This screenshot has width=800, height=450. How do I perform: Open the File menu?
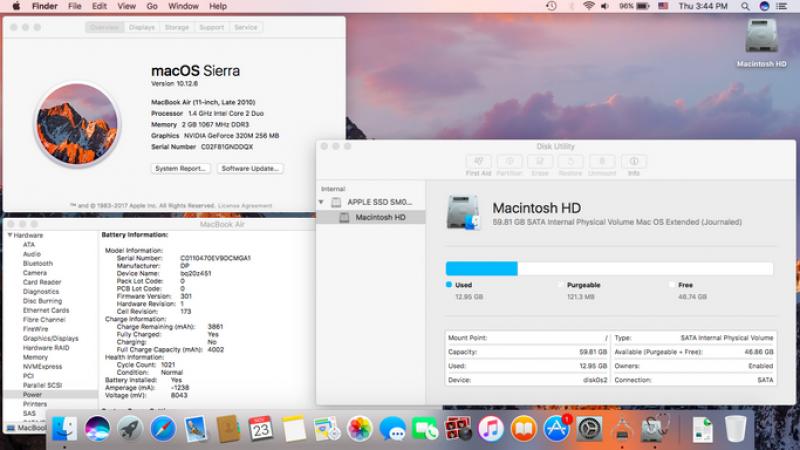click(74, 6)
